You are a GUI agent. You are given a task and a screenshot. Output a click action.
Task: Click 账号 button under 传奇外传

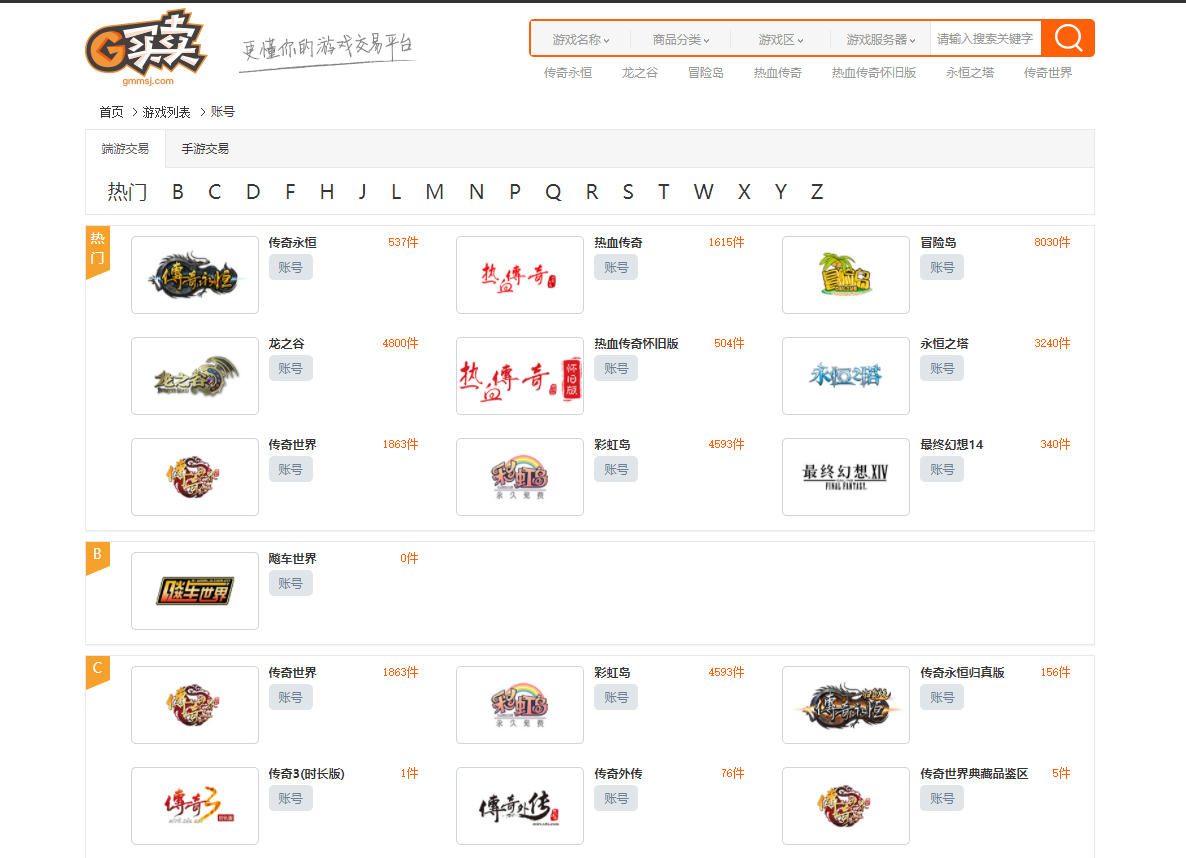(x=616, y=798)
